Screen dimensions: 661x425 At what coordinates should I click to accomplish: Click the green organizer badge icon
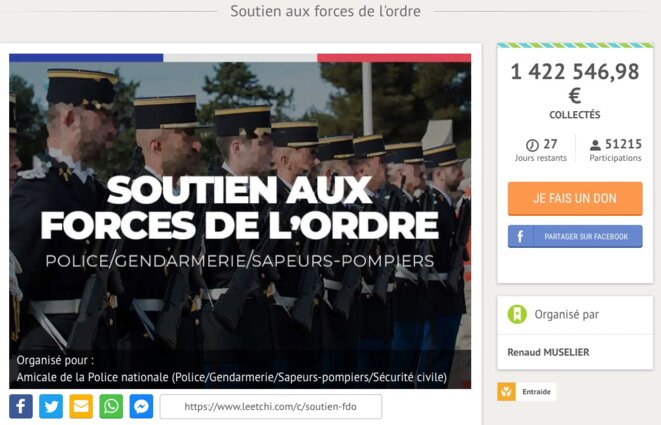point(517,314)
